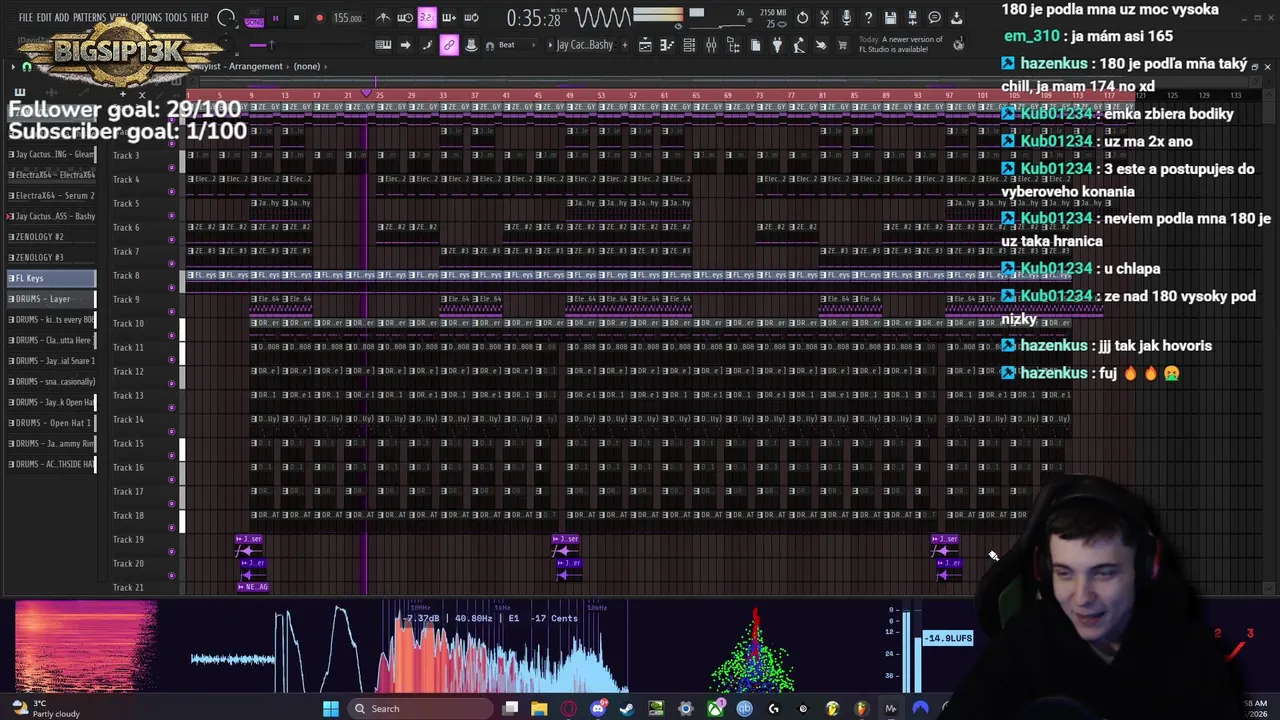1280x720 pixels.
Task: Pause playback with the pause button
Action: point(275,18)
